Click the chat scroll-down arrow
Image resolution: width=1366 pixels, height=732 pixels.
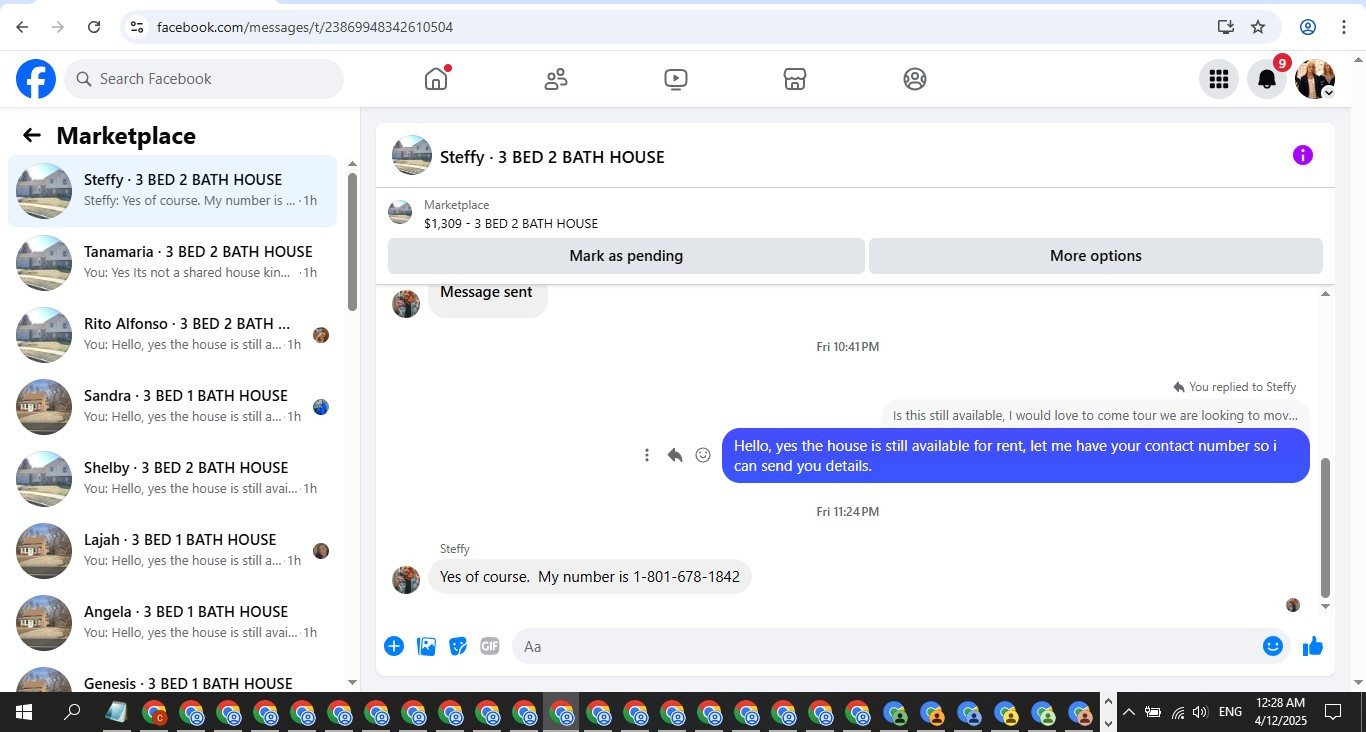pyautogui.click(x=1326, y=606)
